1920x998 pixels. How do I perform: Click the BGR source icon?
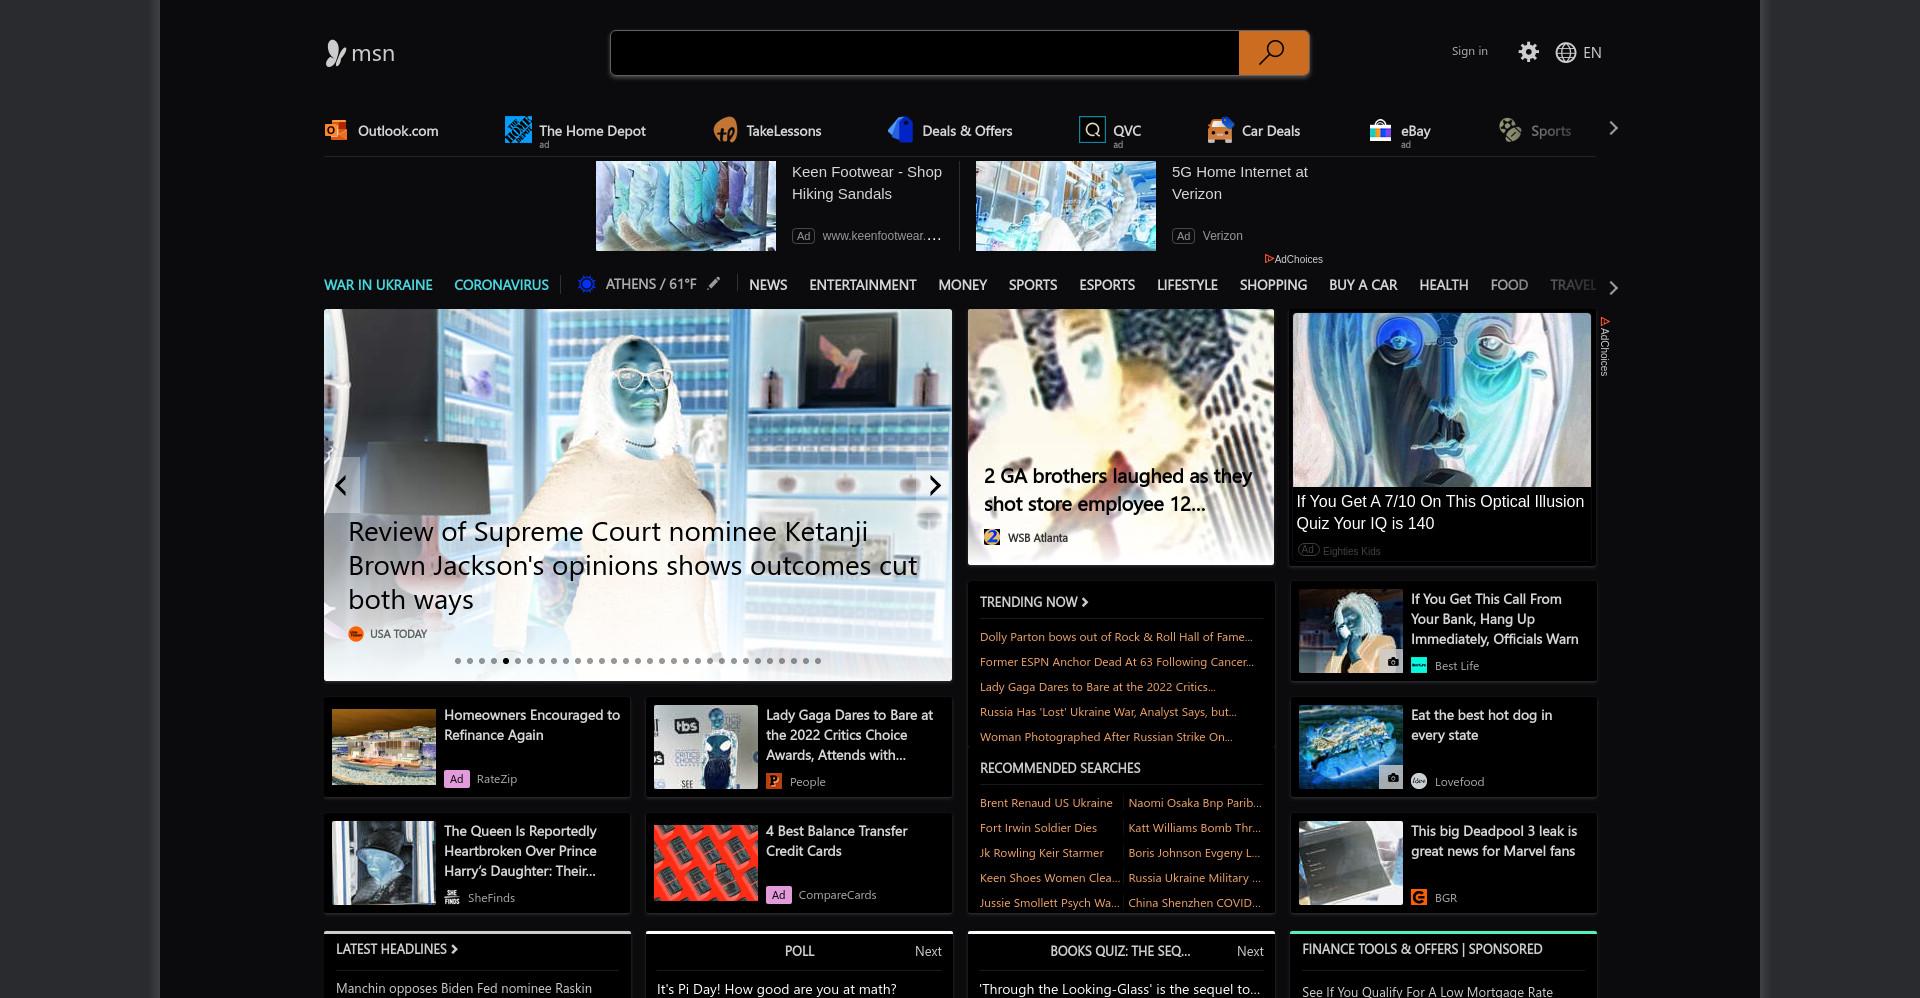tap(1419, 897)
